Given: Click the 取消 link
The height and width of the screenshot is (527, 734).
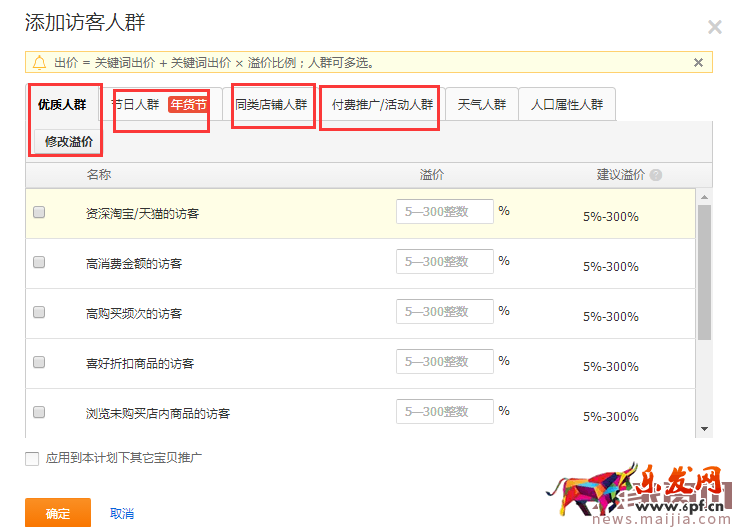Looking at the screenshot, I should 122,513.
